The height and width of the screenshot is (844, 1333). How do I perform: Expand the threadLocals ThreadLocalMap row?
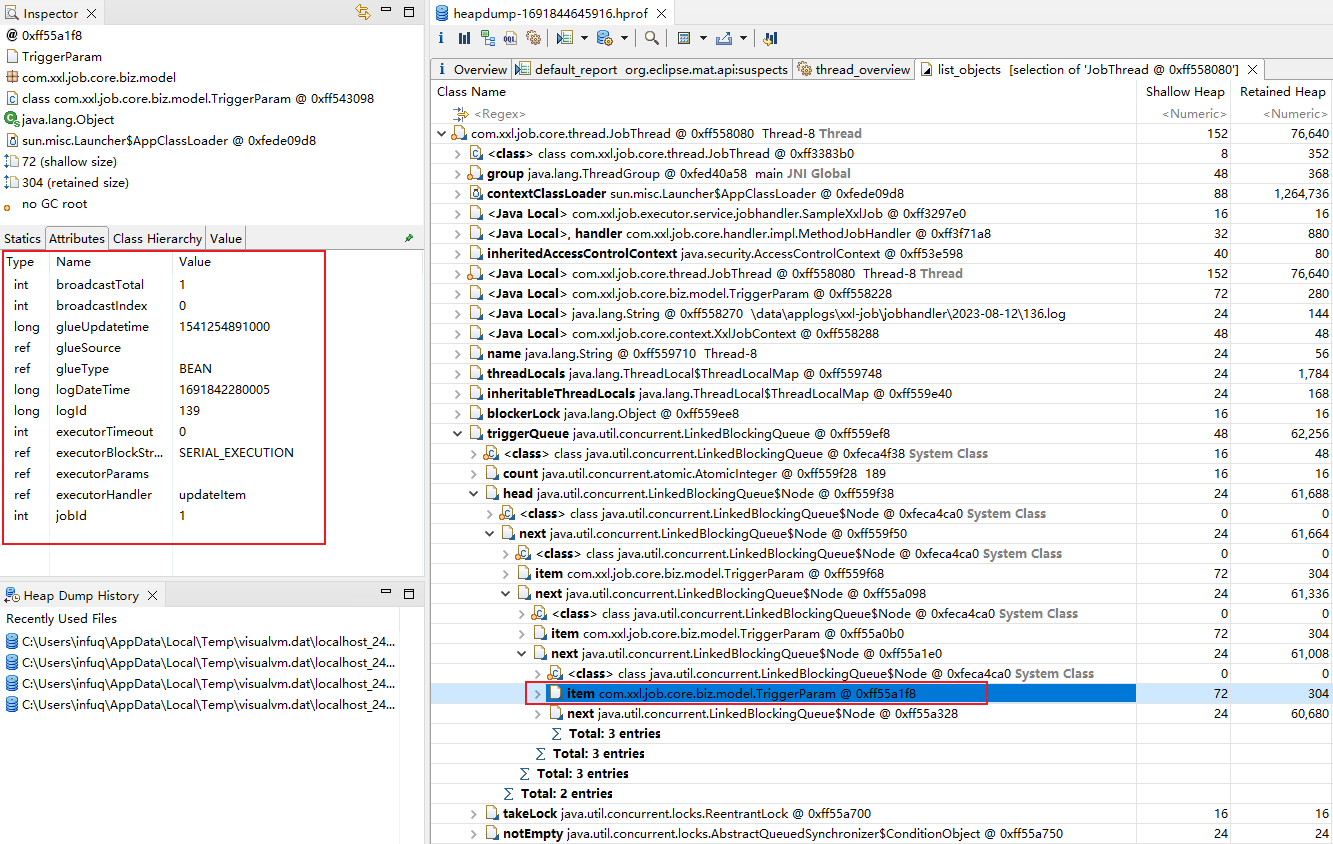tap(458, 374)
